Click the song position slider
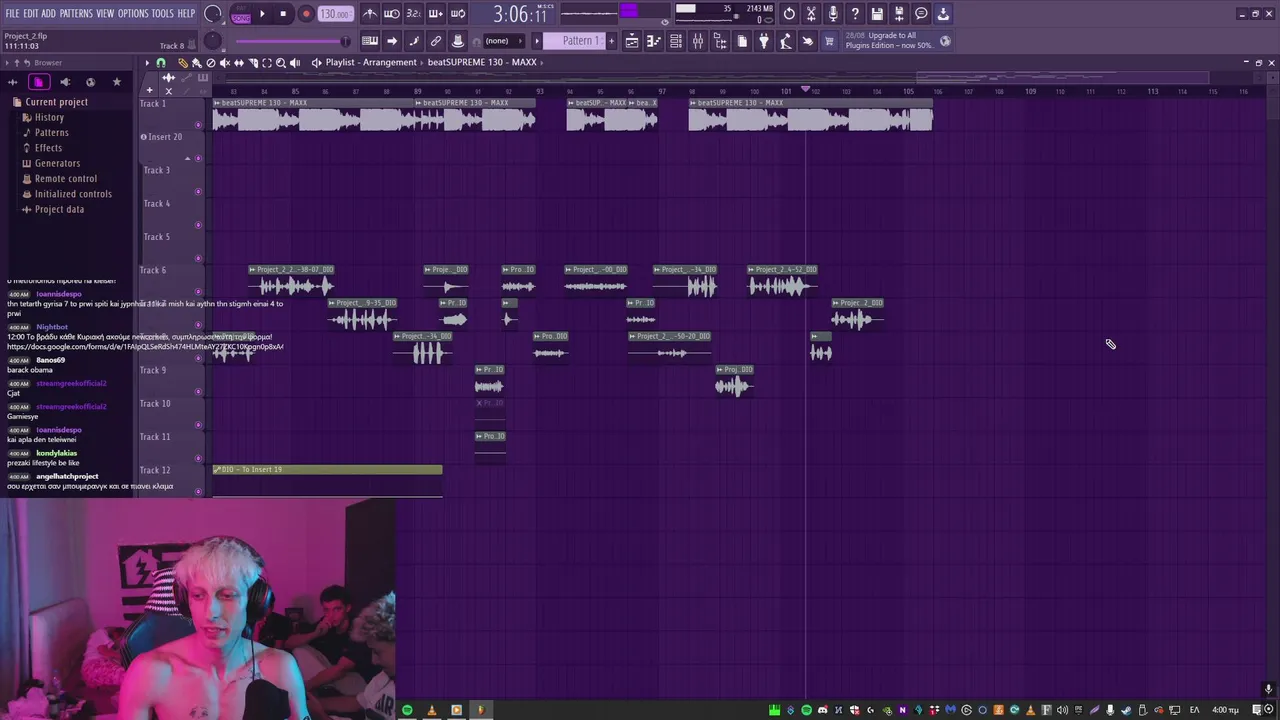 pyautogui.click(x=292, y=41)
